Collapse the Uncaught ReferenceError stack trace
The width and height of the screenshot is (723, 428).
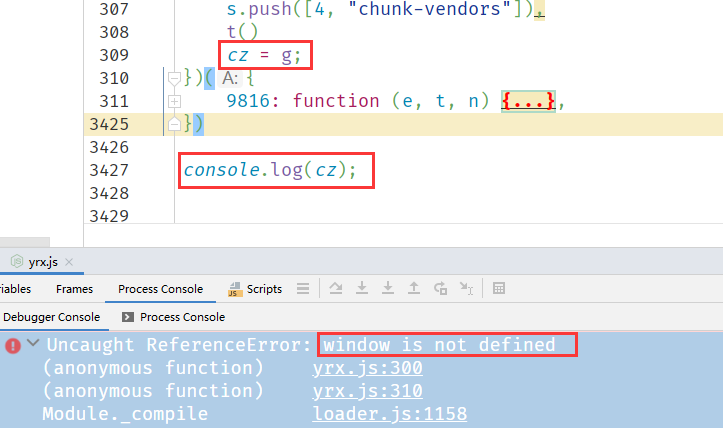(33, 345)
